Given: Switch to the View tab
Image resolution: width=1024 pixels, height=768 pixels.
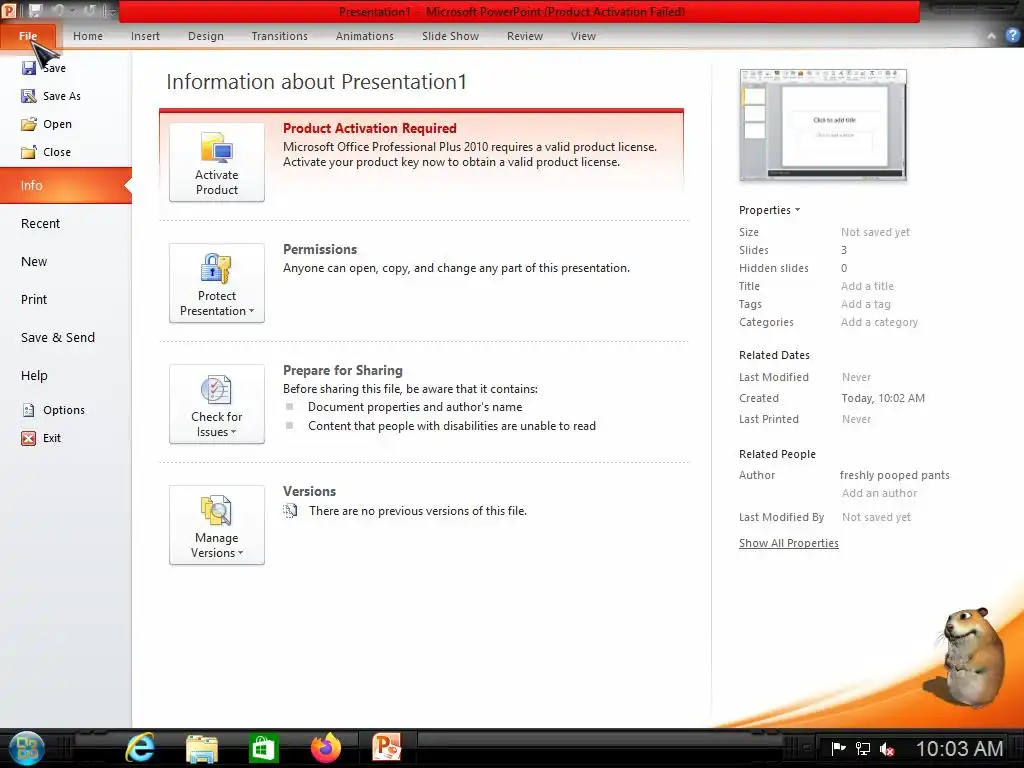Looking at the screenshot, I should 583,36.
